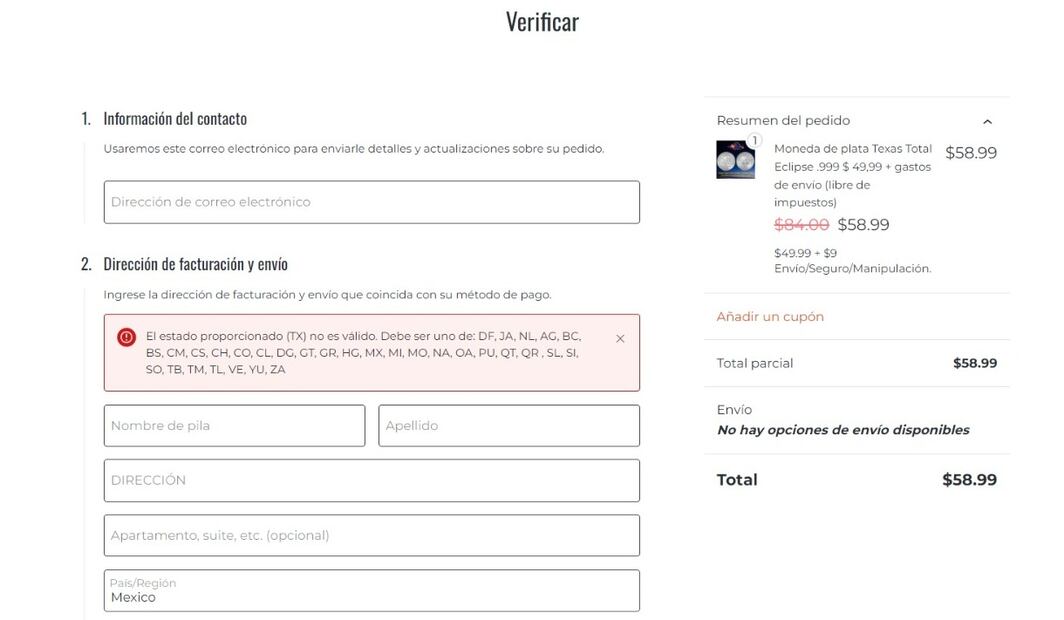Click the product title Moneda de plata Texas
Viewport: 1064px width, 620px height.
click(853, 175)
